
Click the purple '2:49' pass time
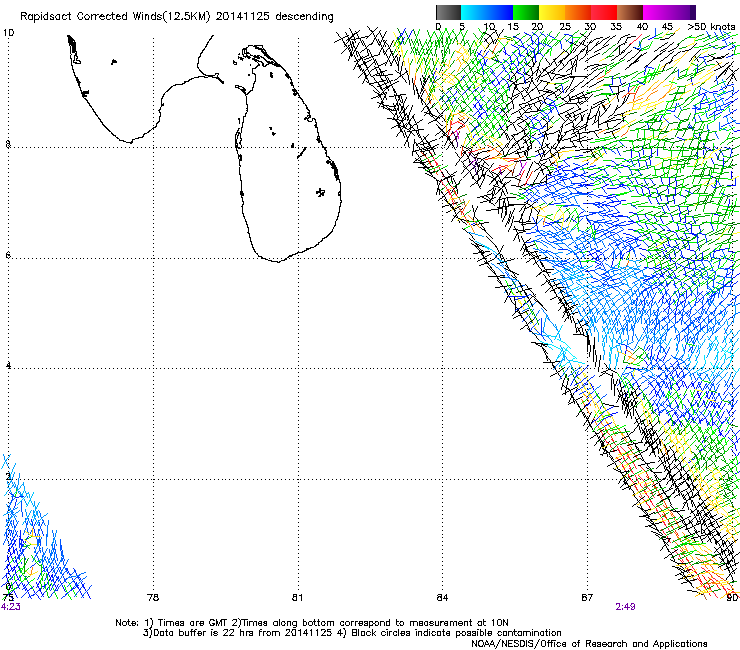pyautogui.click(x=625, y=607)
